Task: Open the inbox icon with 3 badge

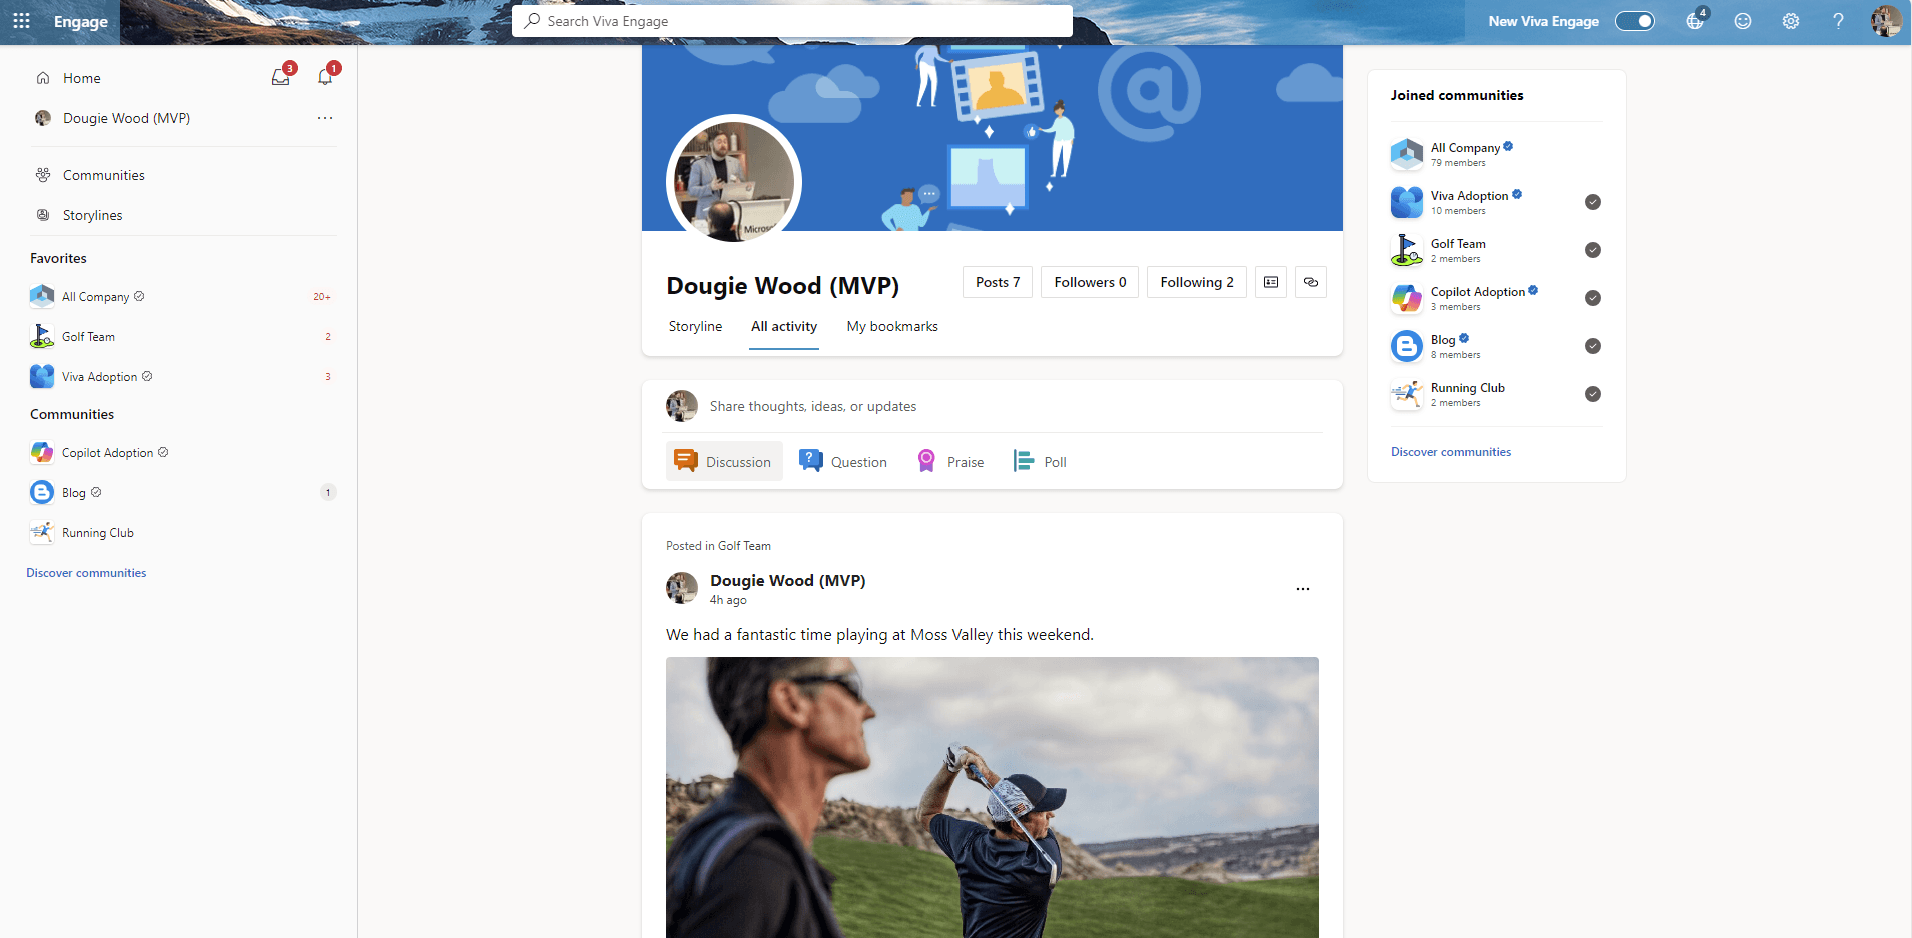Action: tap(282, 77)
